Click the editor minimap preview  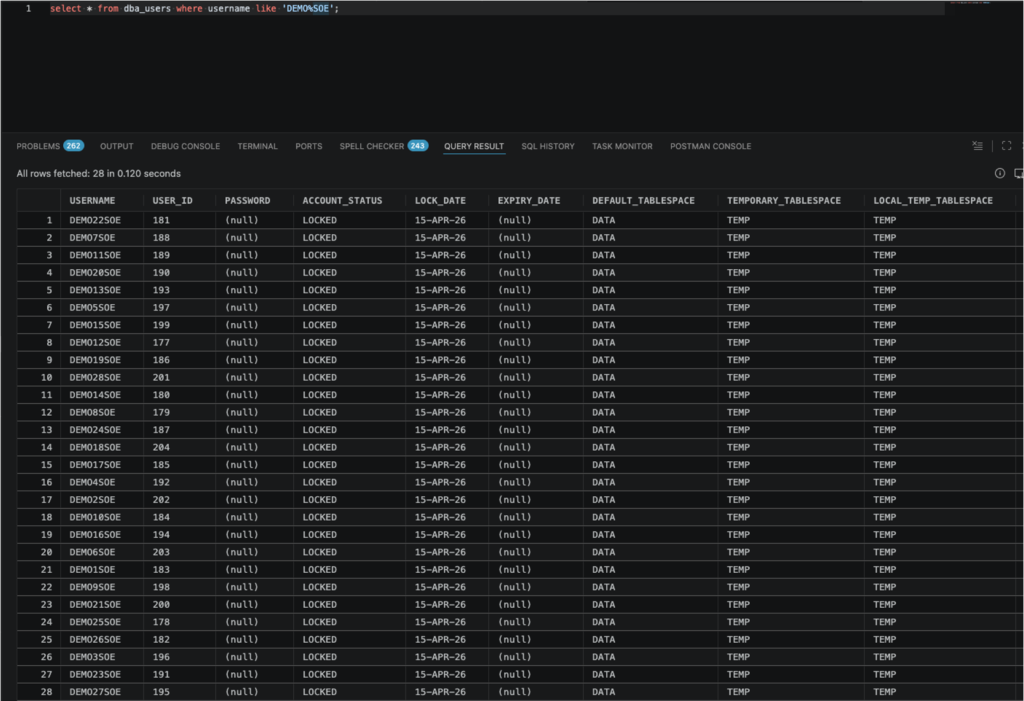(x=970, y=3)
